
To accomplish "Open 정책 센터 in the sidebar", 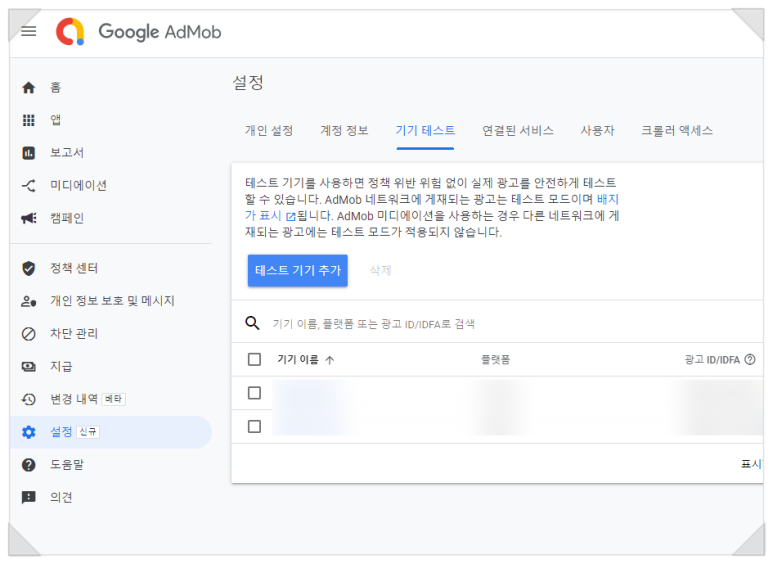I will (x=73, y=268).
